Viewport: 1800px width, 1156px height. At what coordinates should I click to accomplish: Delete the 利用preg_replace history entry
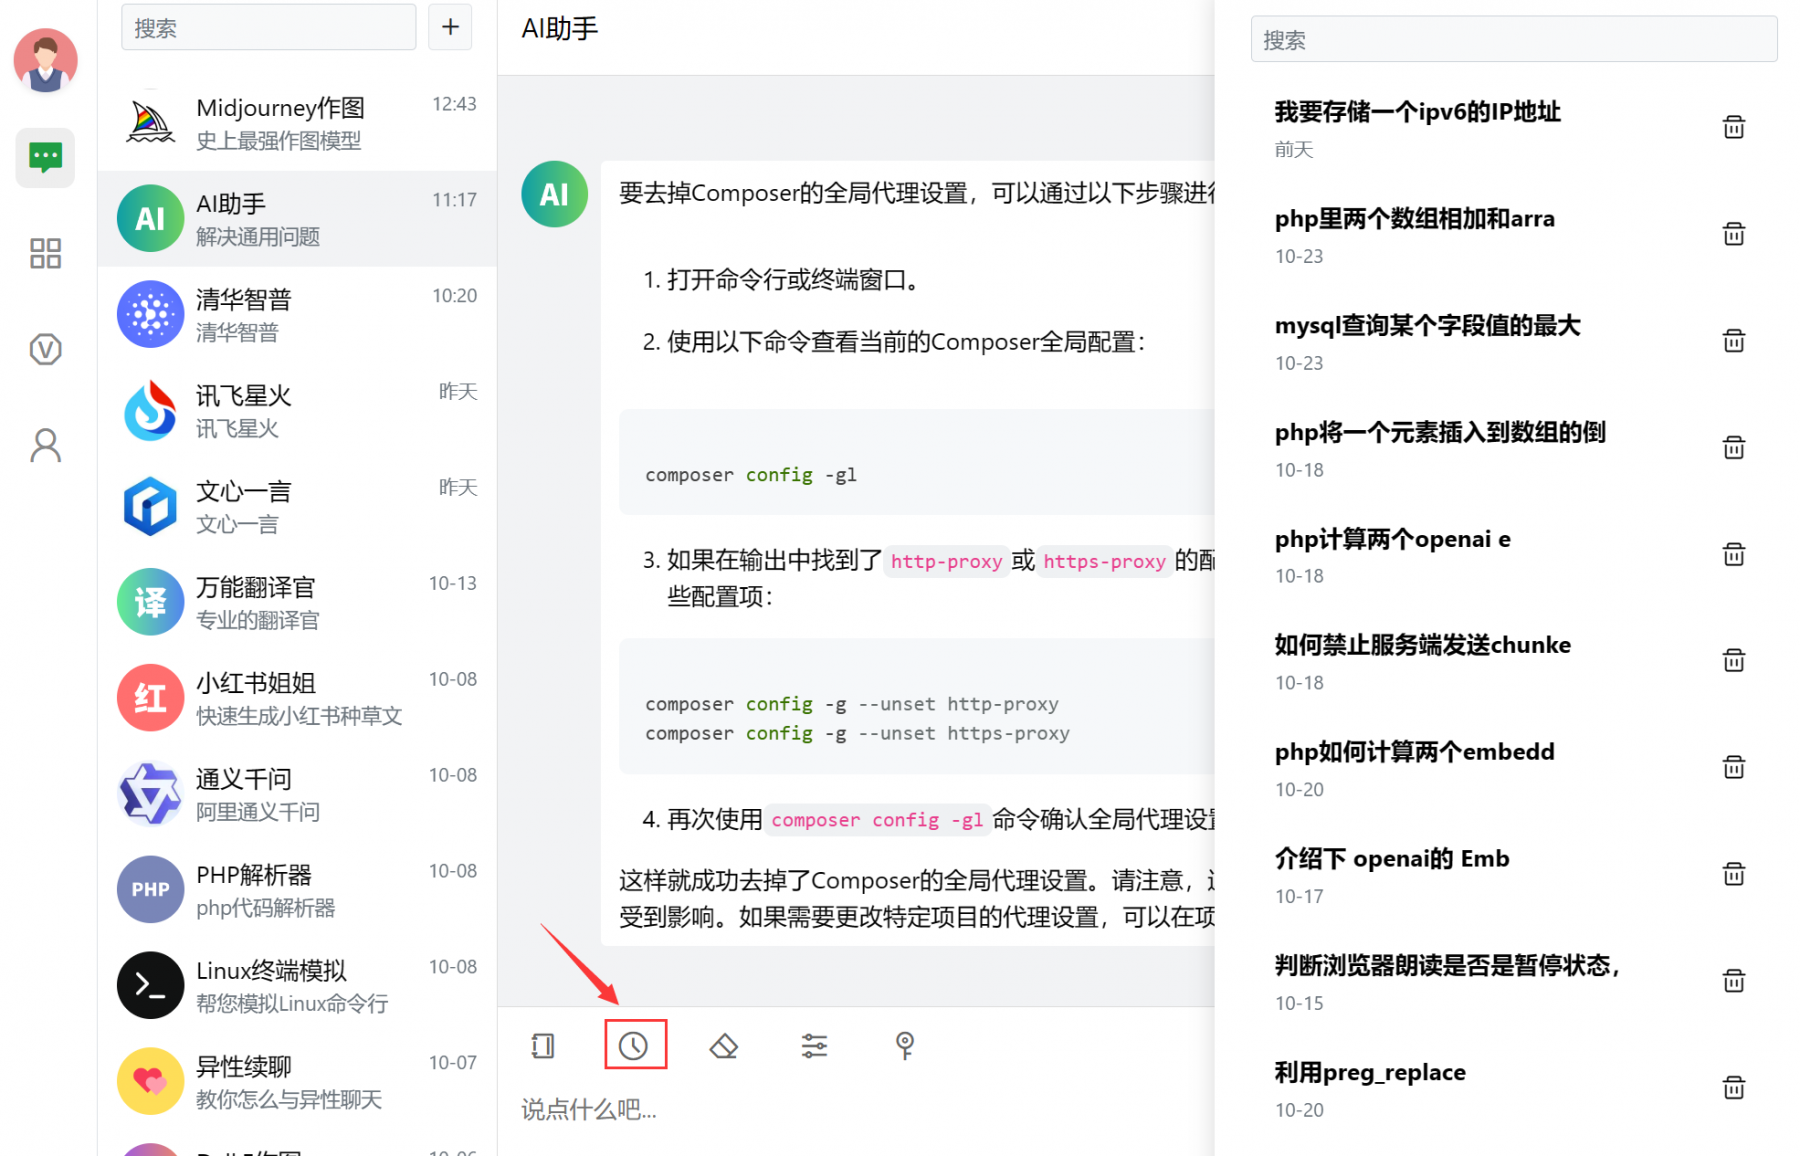point(1734,1087)
